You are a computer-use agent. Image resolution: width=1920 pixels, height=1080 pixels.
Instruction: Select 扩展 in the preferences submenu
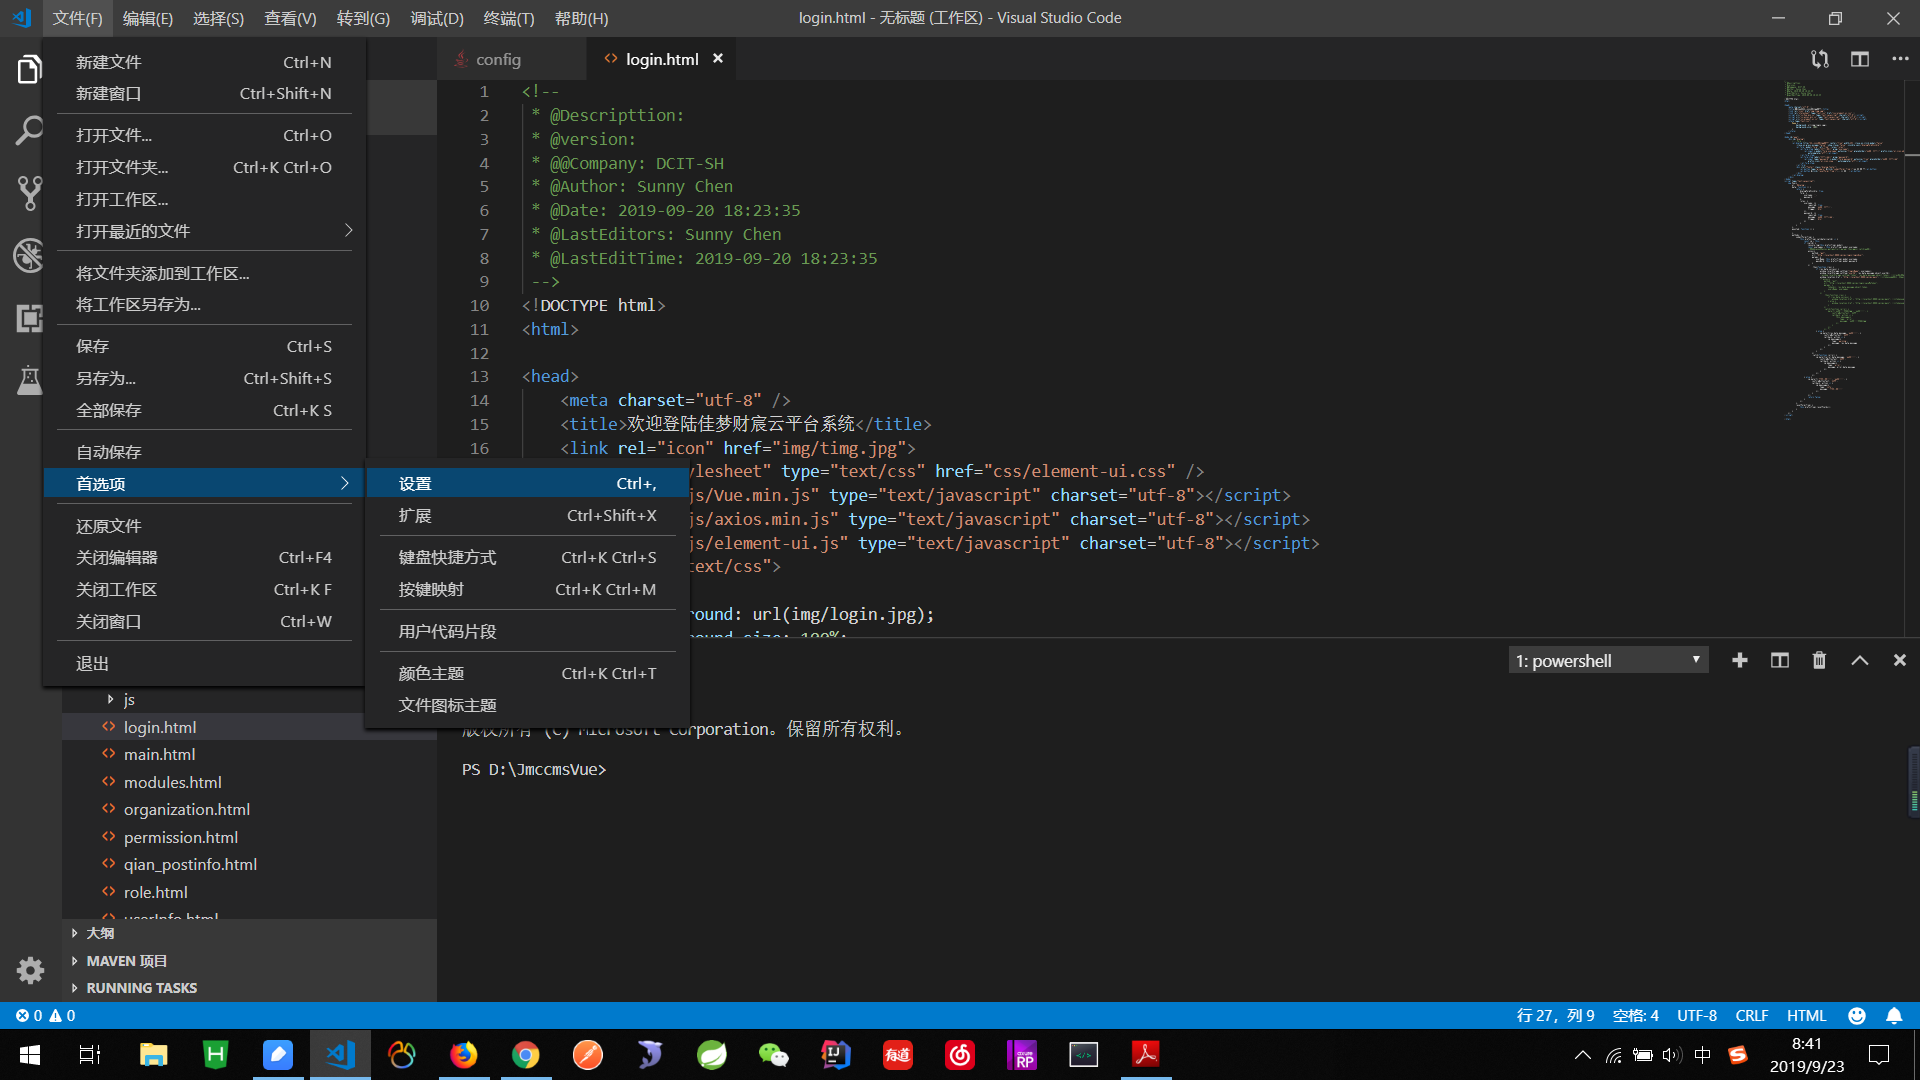pos(527,516)
